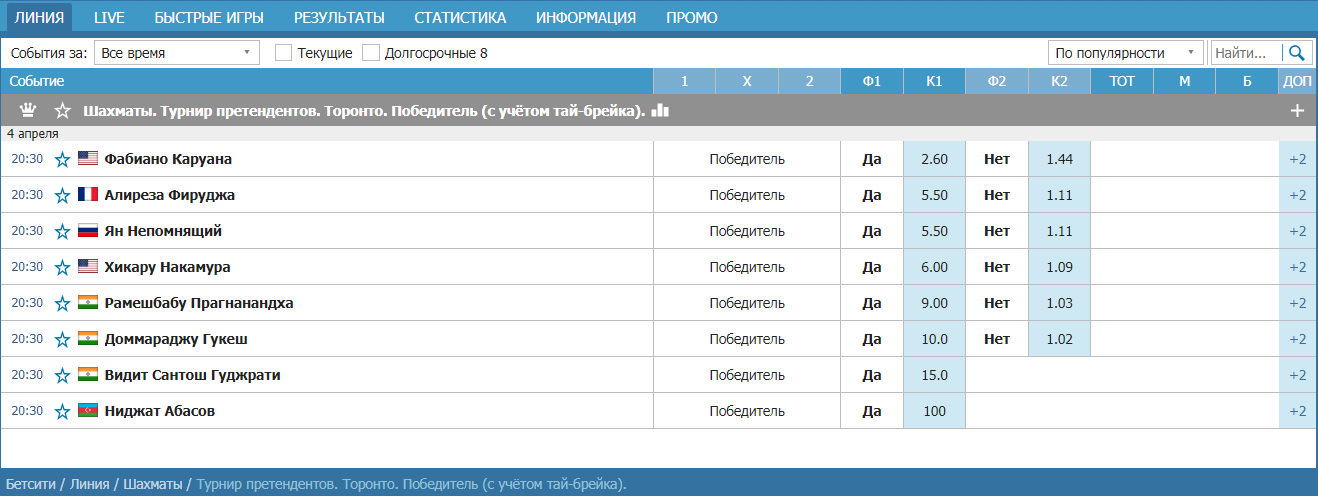Select odds 100 for Ниджат Абасов

pos(934,411)
